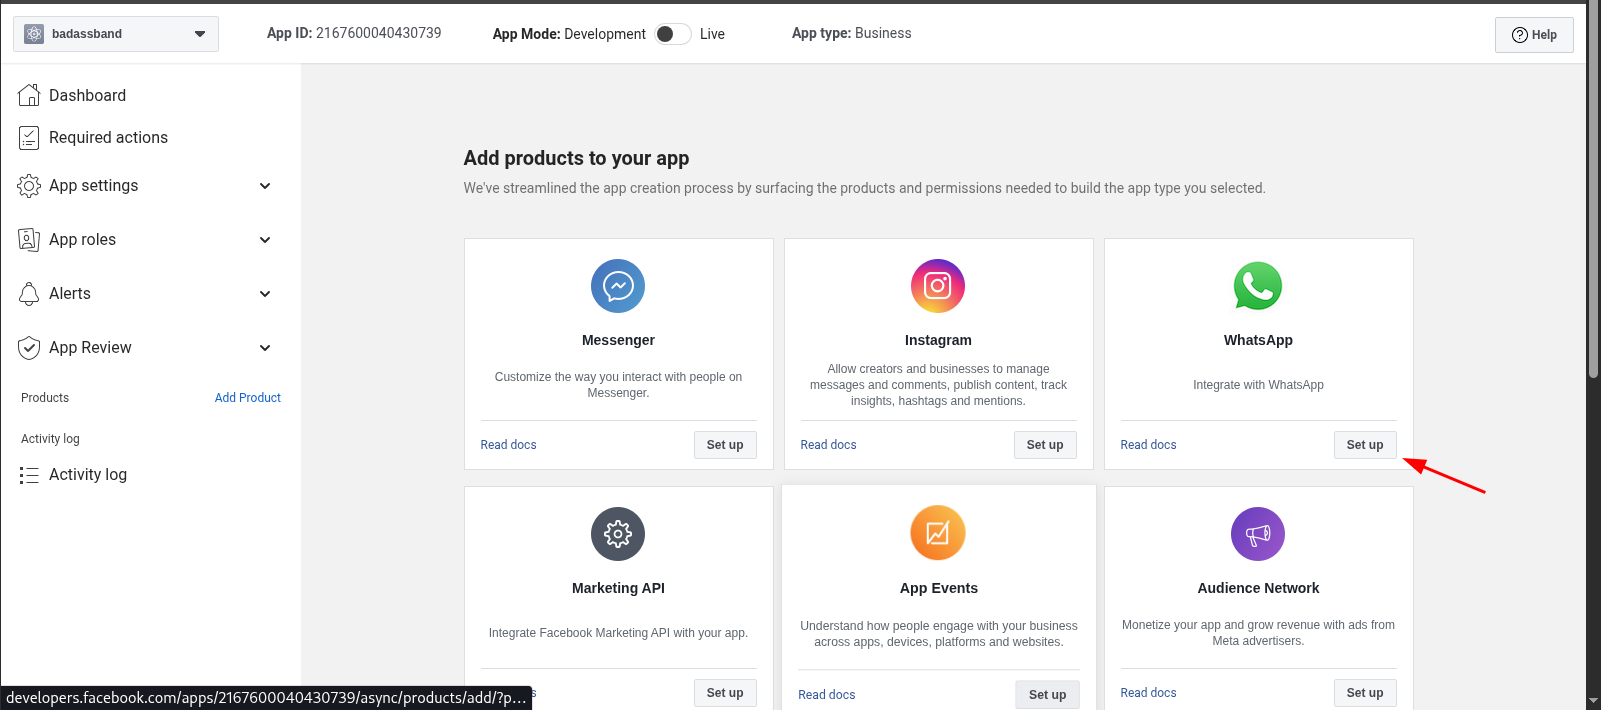This screenshot has width=1601, height=710.
Task: Open Activity log menu item with list icon
Action: point(87,475)
